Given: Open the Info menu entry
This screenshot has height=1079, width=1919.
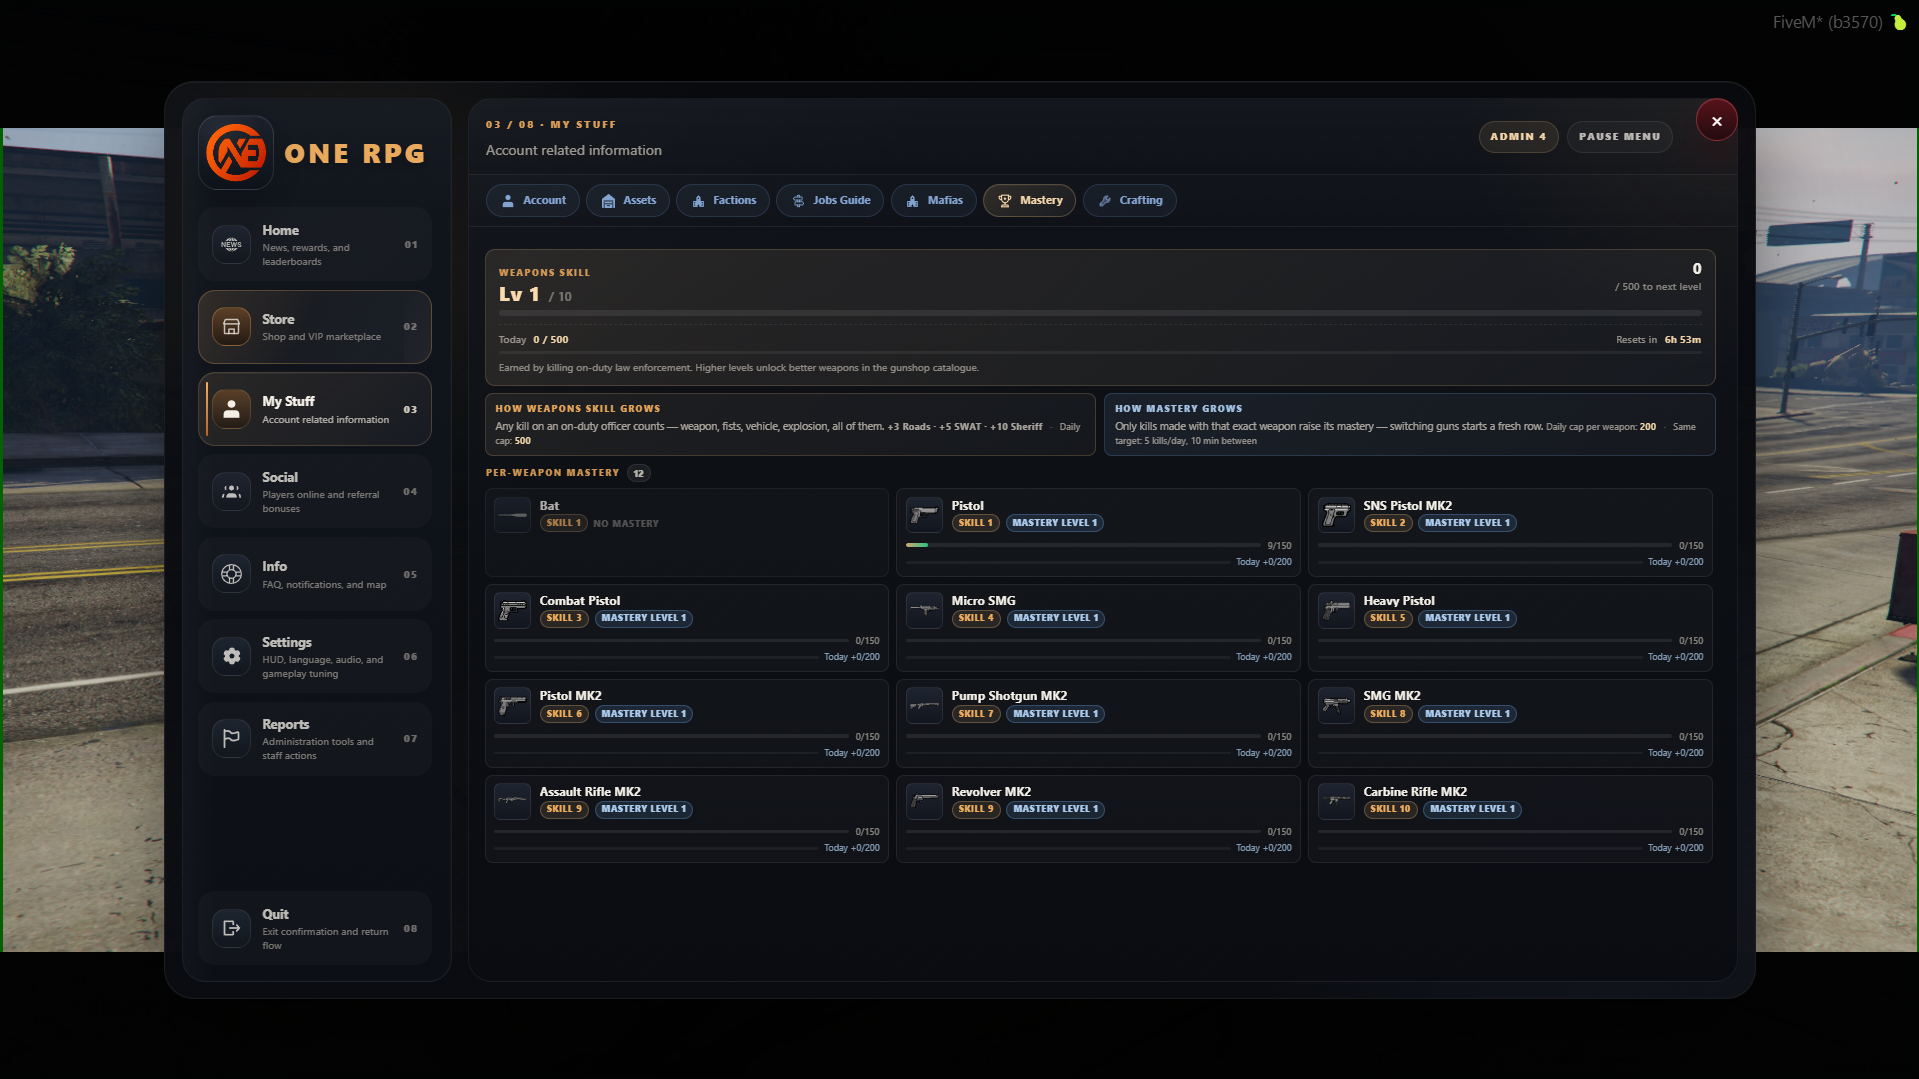Looking at the screenshot, I should click(314, 574).
